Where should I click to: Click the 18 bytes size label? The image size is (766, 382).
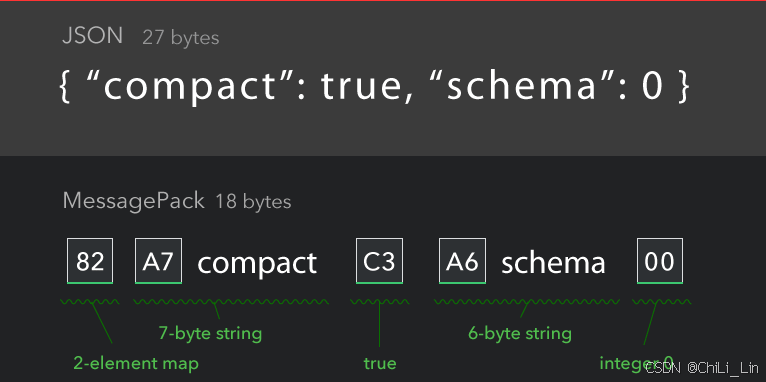(253, 202)
